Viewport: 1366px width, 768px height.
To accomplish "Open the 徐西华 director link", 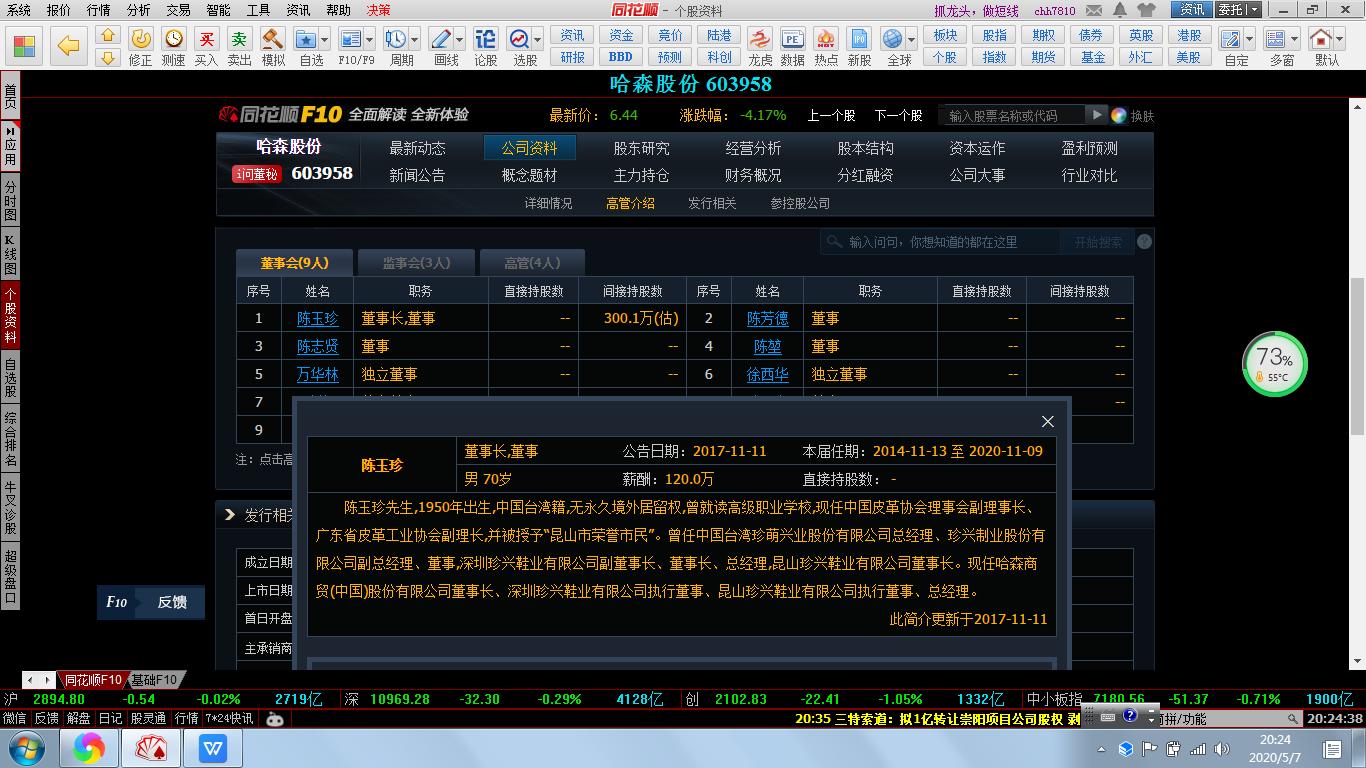I will click(x=768, y=374).
